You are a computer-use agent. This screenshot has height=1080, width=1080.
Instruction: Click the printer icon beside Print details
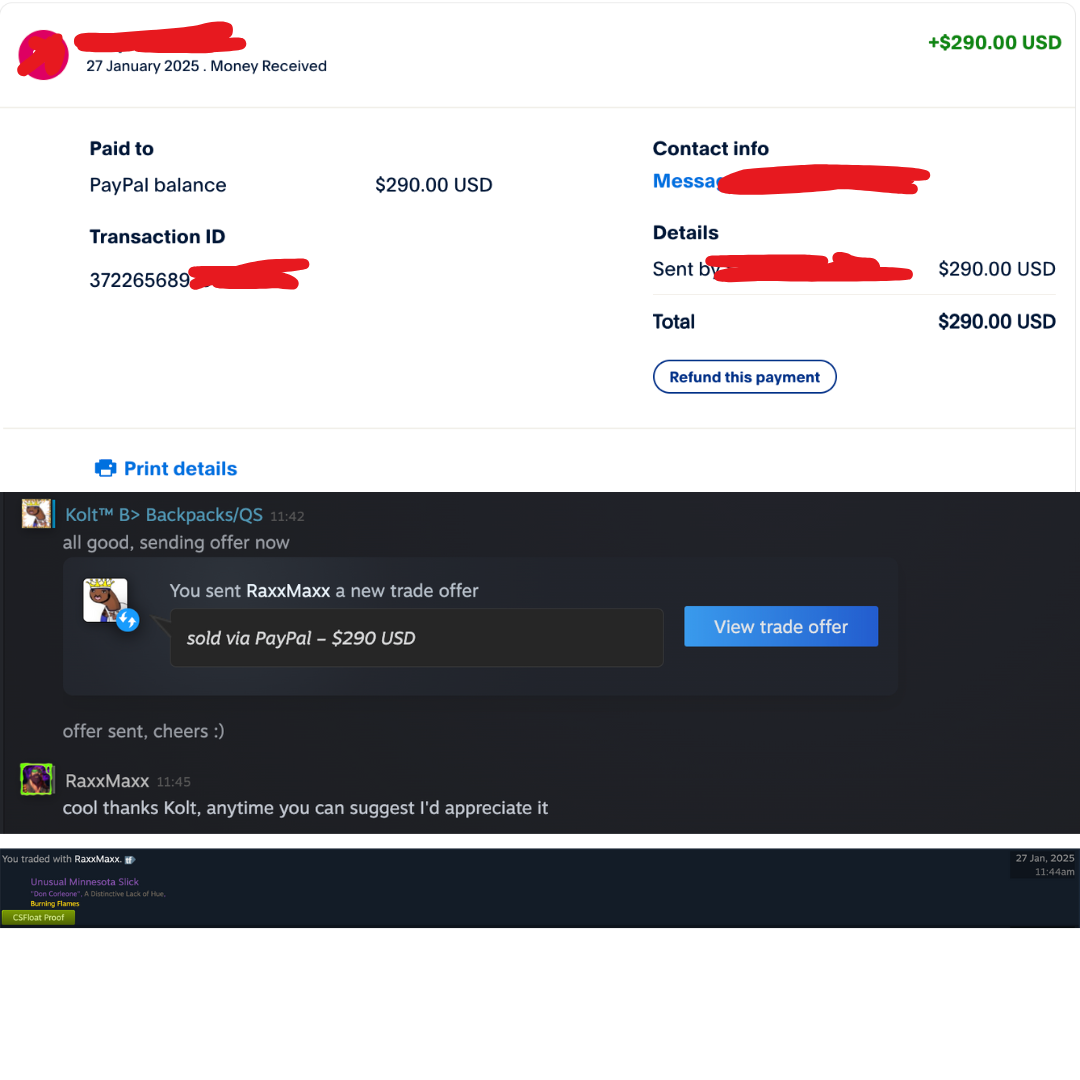coord(105,468)
